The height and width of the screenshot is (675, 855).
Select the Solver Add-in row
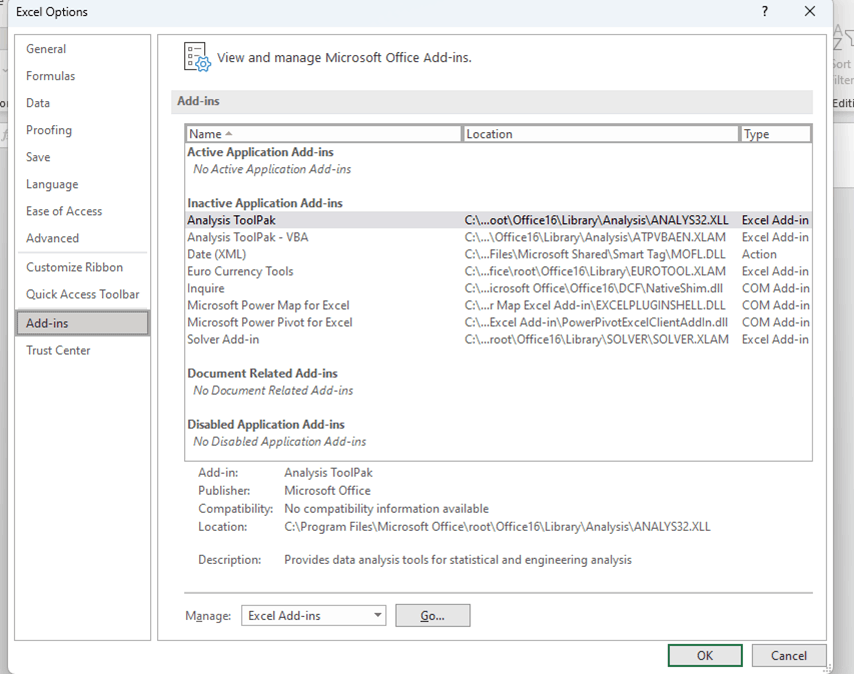coord(498,339)
